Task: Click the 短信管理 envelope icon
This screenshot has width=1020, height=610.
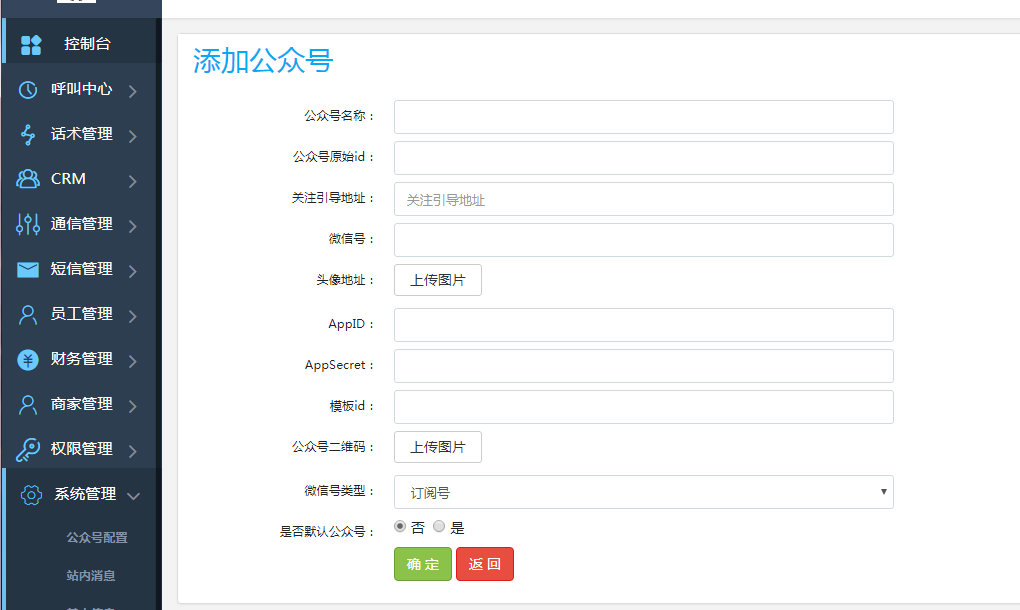Action: coord(29,269)
